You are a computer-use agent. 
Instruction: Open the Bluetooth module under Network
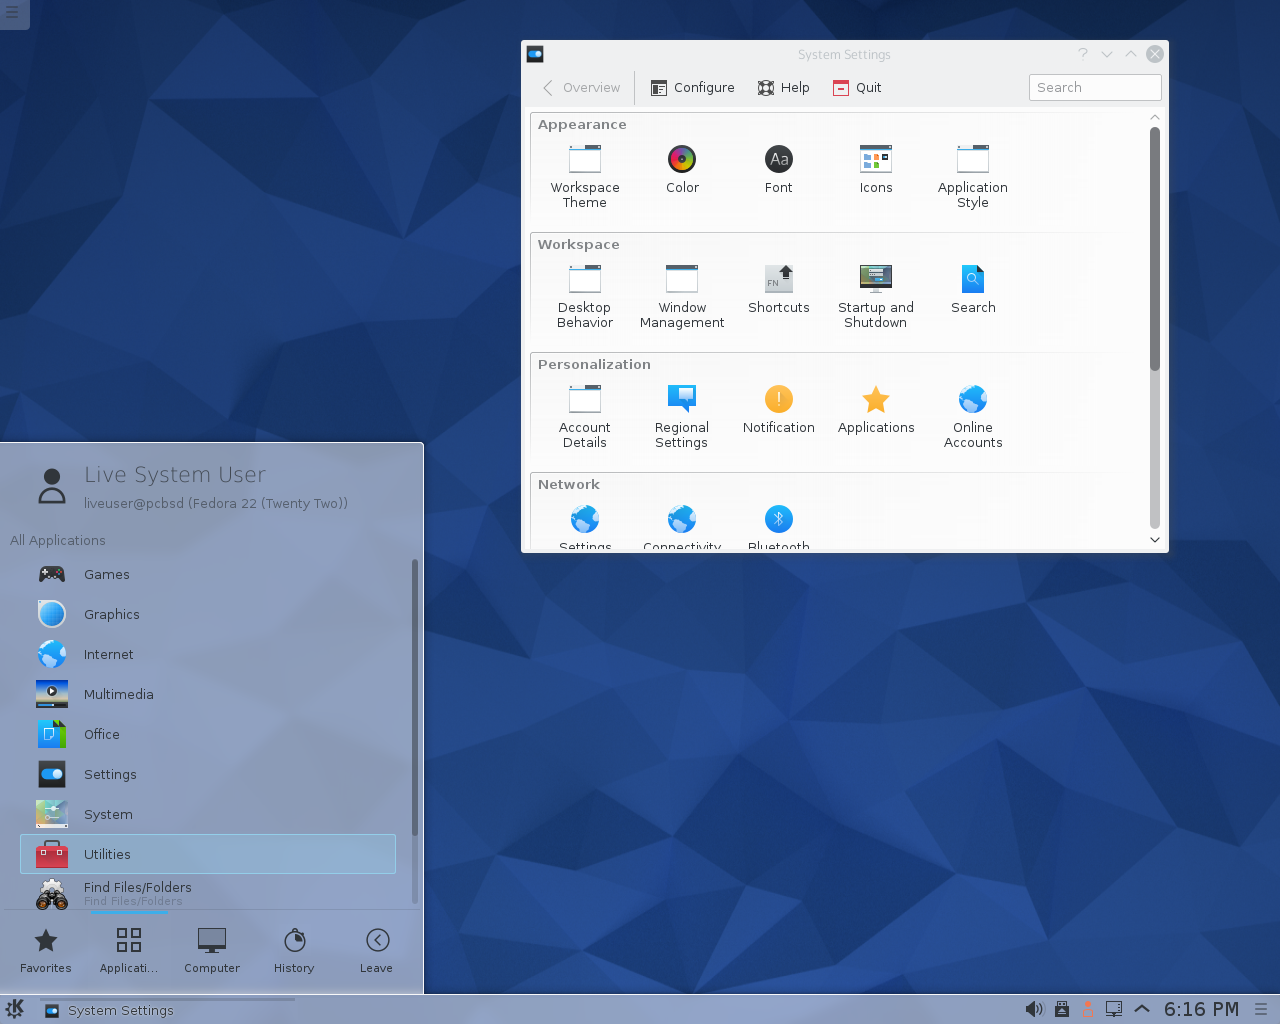[x=779, y=527]
